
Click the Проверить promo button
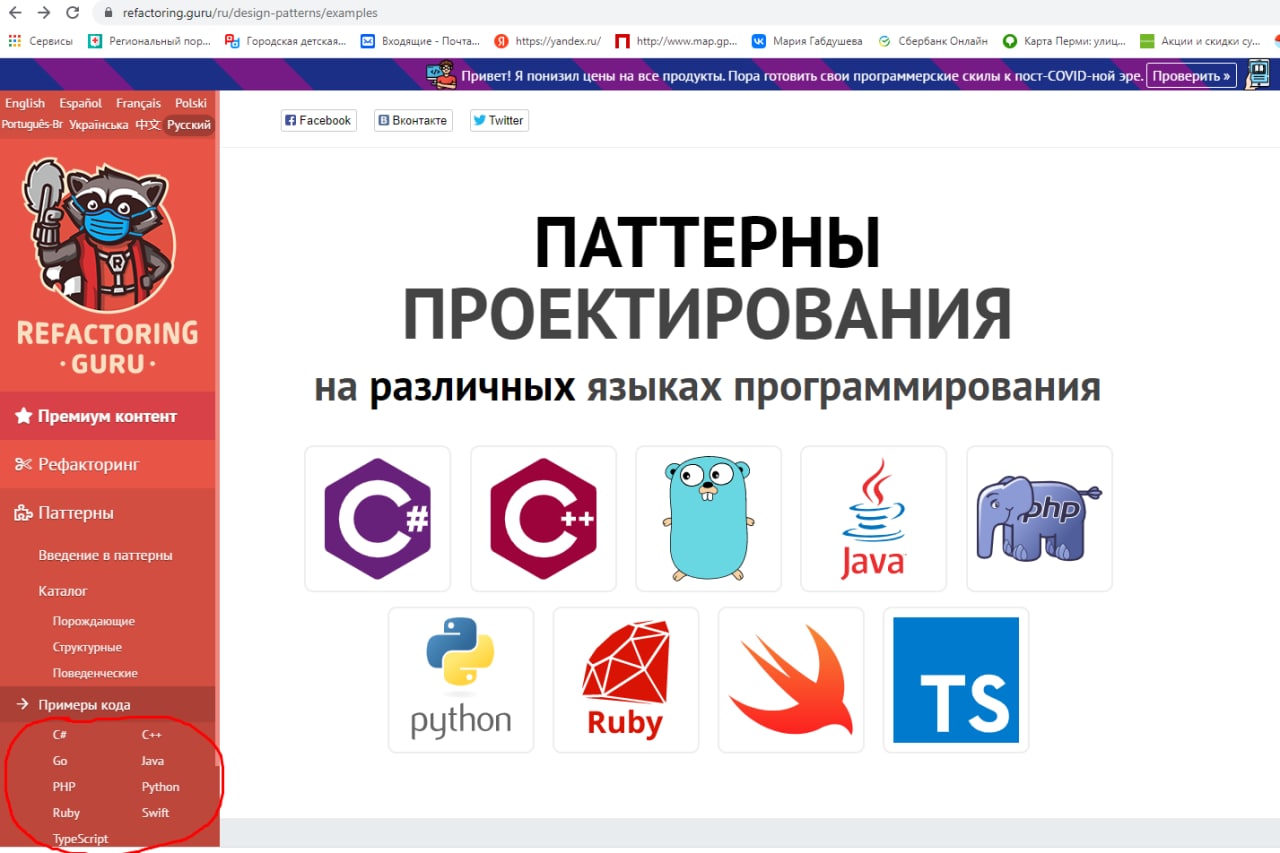point(1191,75)
